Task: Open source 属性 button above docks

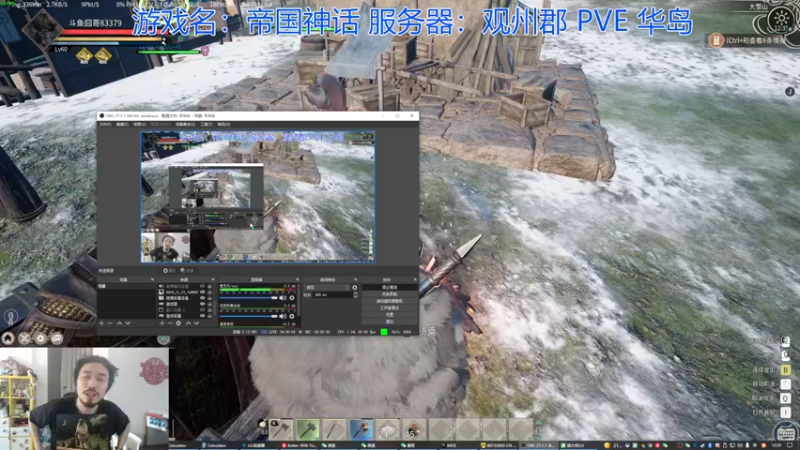Action: pyautogui.click(x=169, y=270)
